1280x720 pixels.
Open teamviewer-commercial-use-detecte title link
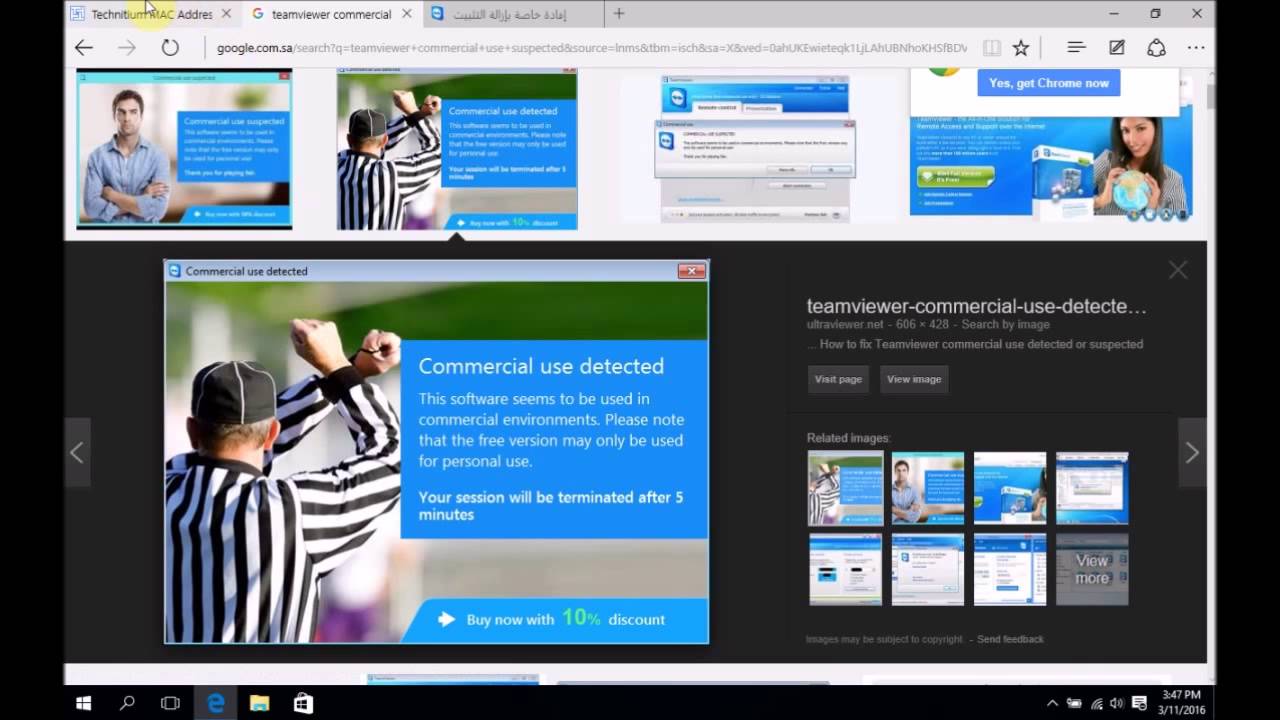point(976,307)
